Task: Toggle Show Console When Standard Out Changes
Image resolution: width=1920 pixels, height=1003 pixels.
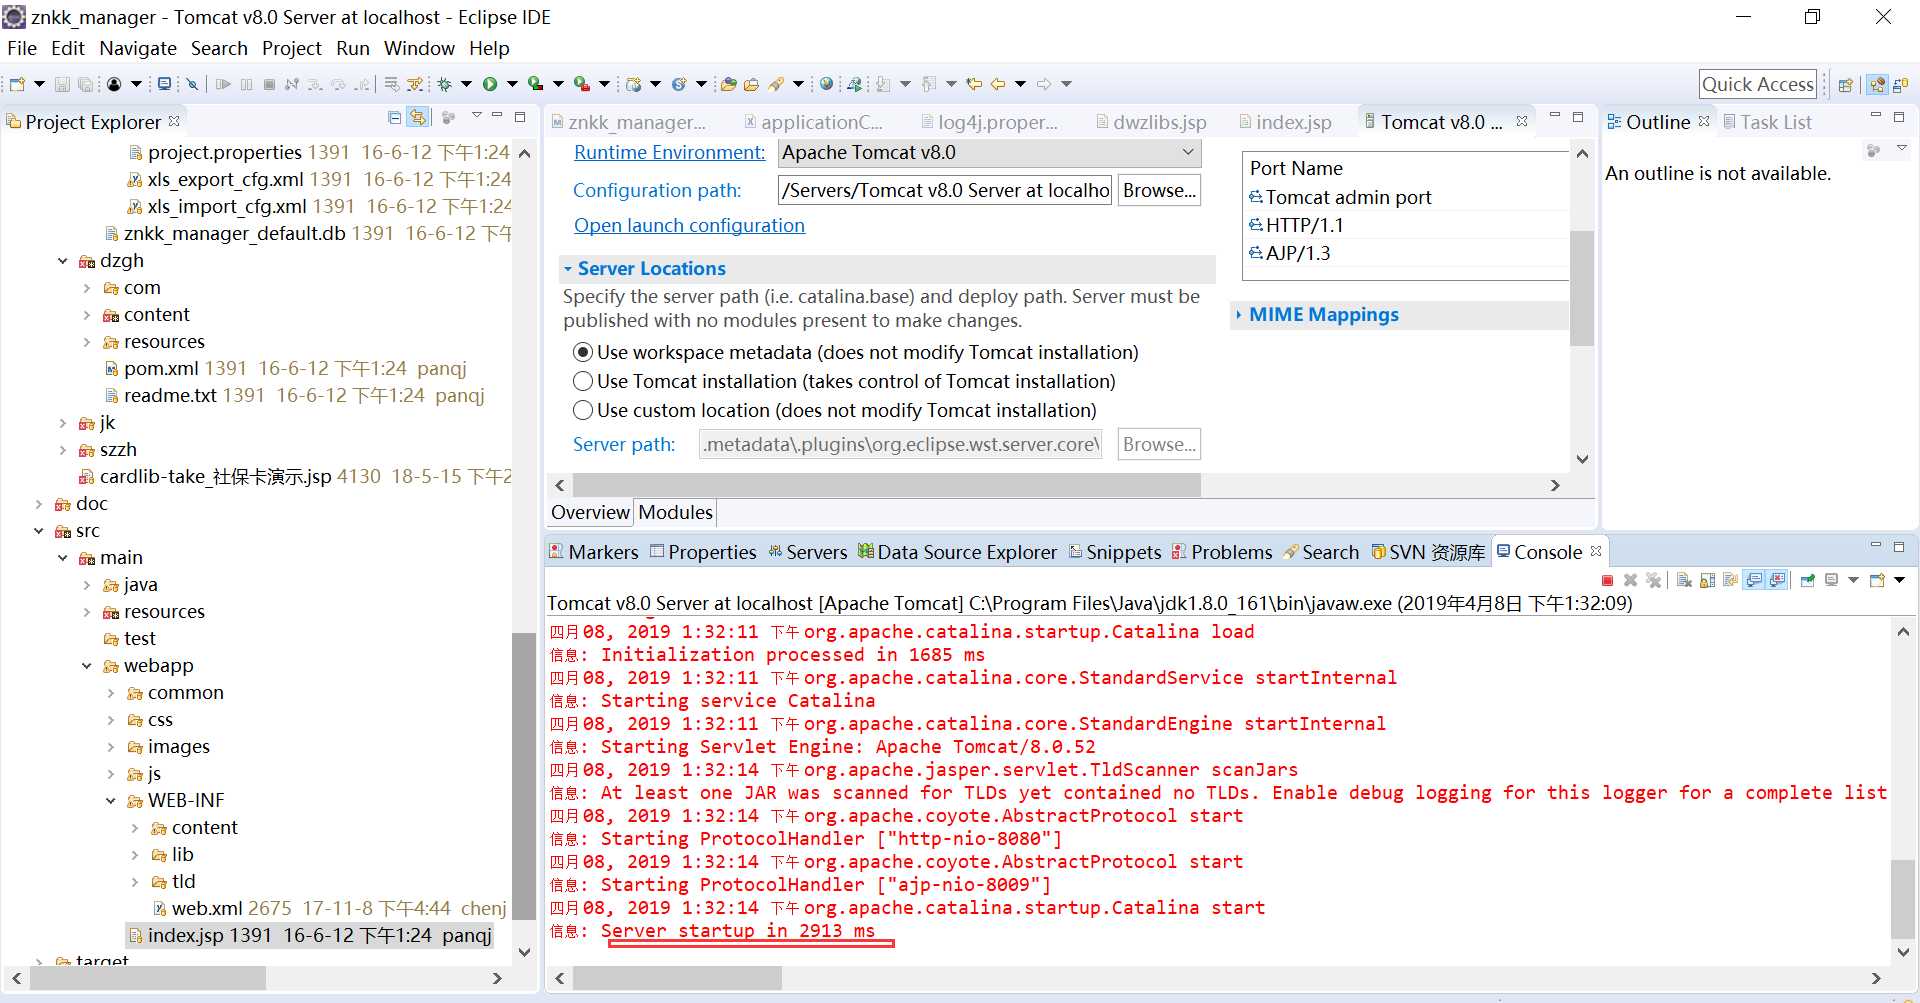Action: [x=1754, y=580]
